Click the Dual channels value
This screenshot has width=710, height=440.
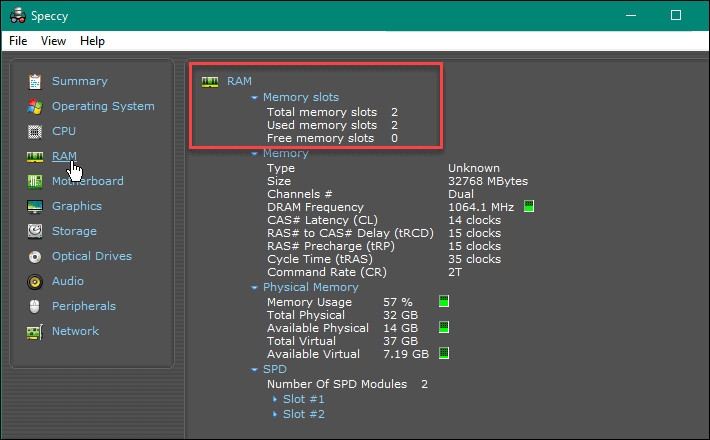tap(461, 194)
